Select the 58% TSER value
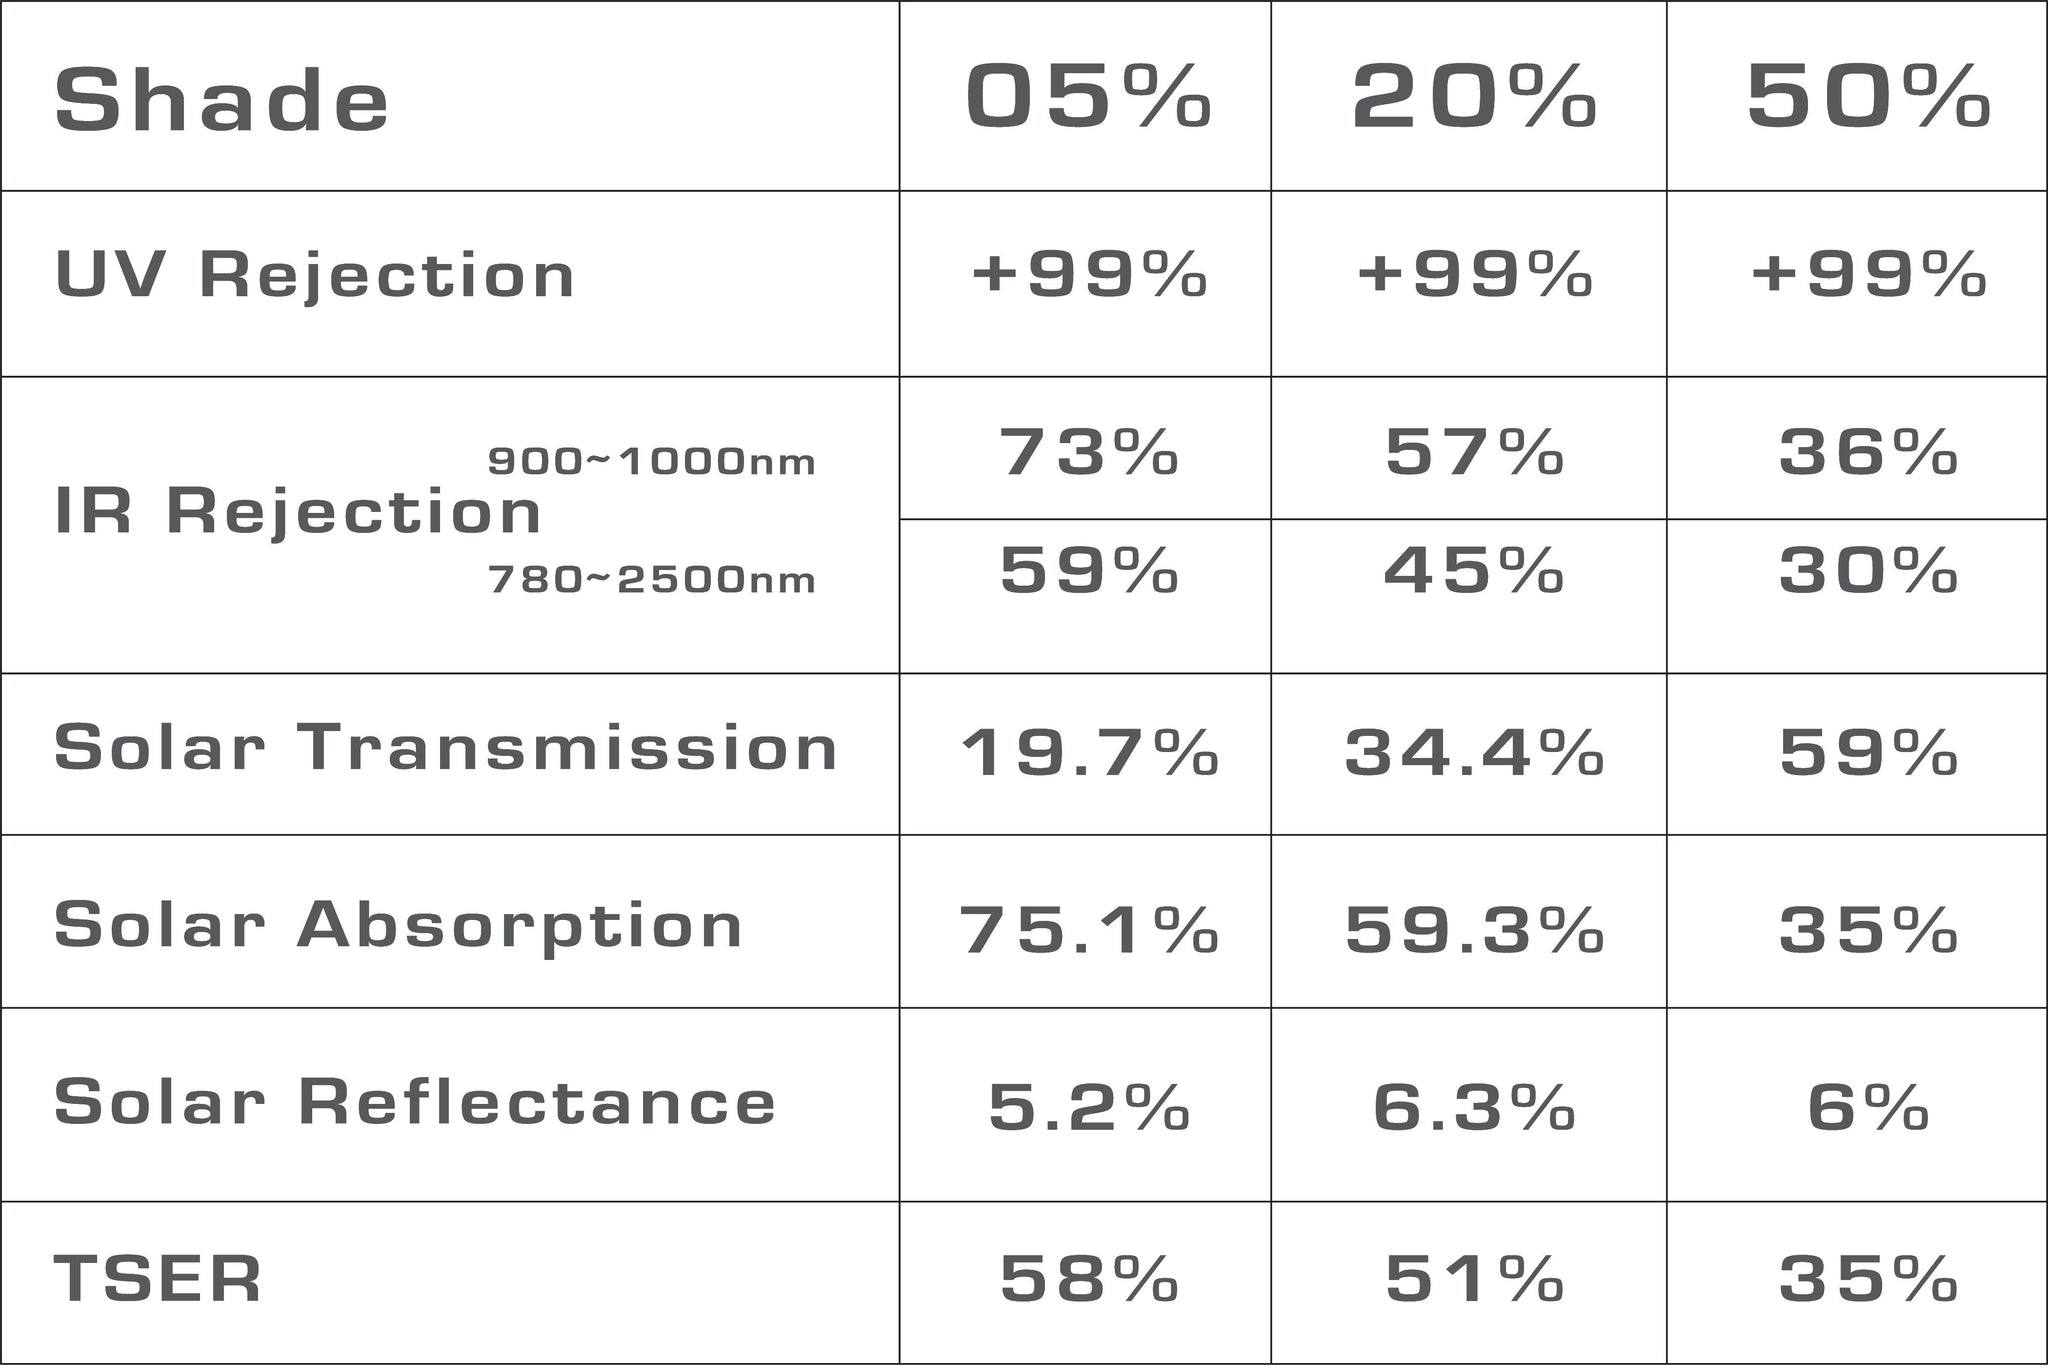The width and height of the screenshot is (2048, 1365). tap(1089, 1279)
